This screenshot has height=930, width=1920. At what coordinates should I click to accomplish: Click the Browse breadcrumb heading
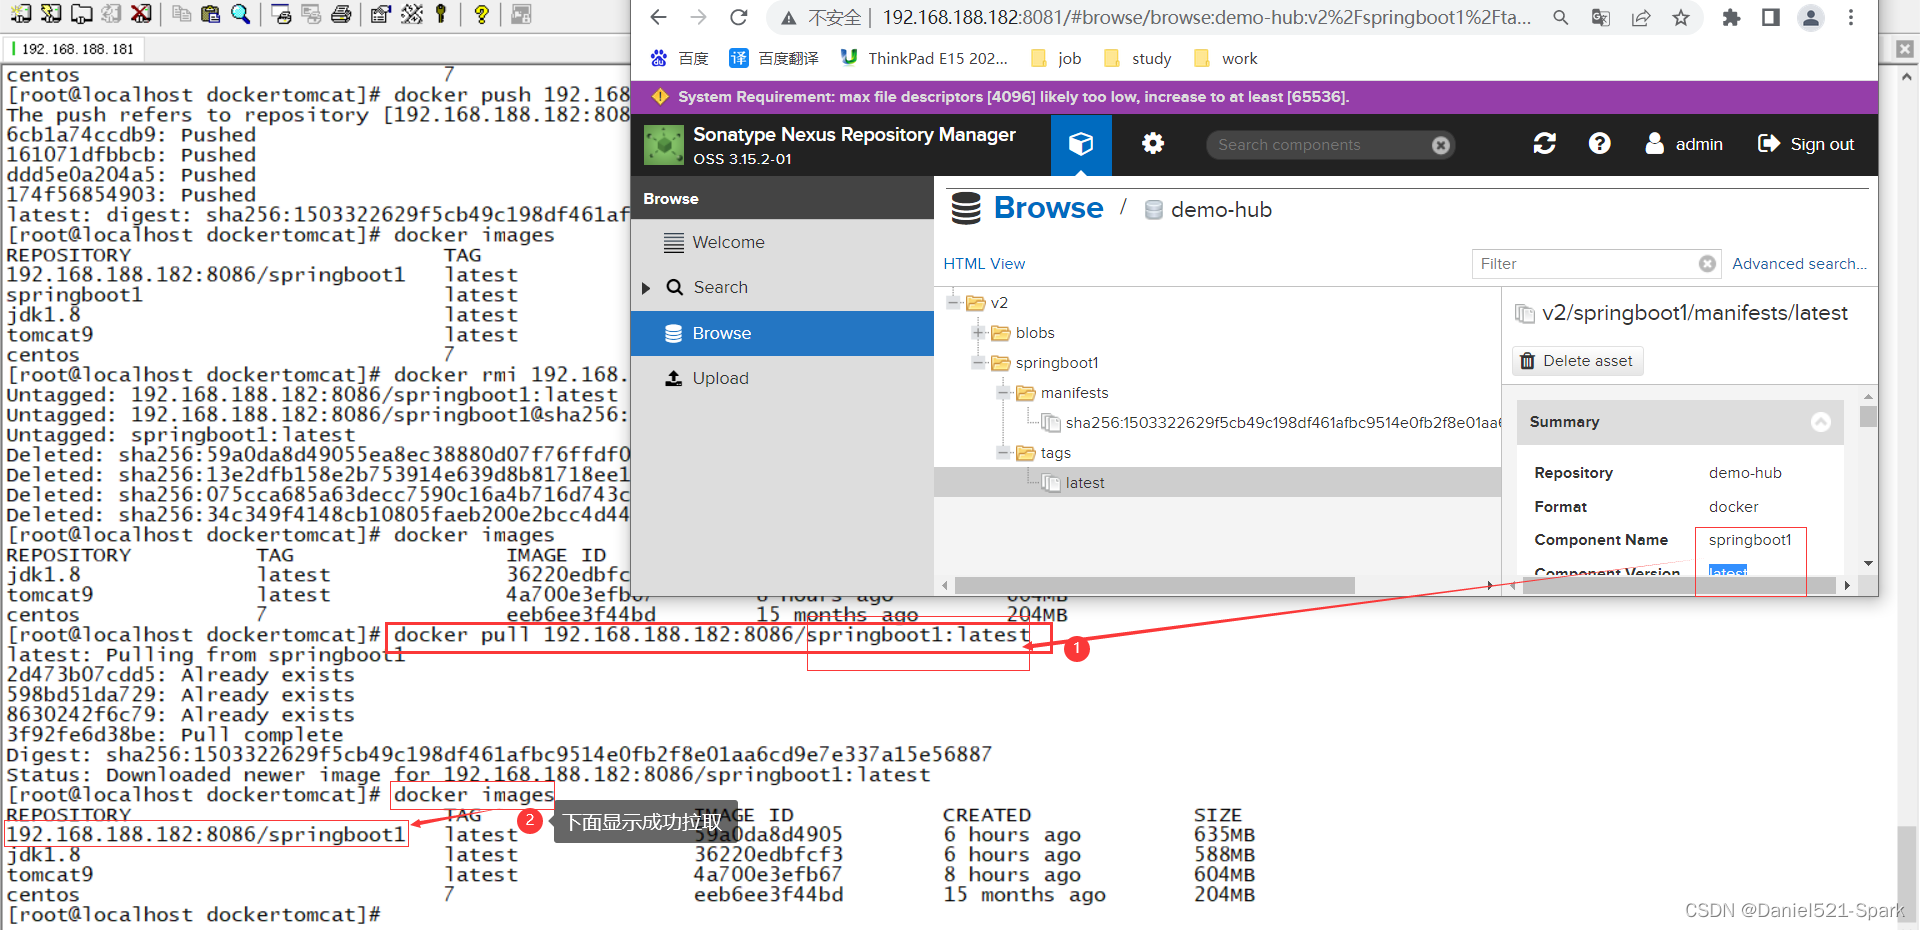point(1048,208)
